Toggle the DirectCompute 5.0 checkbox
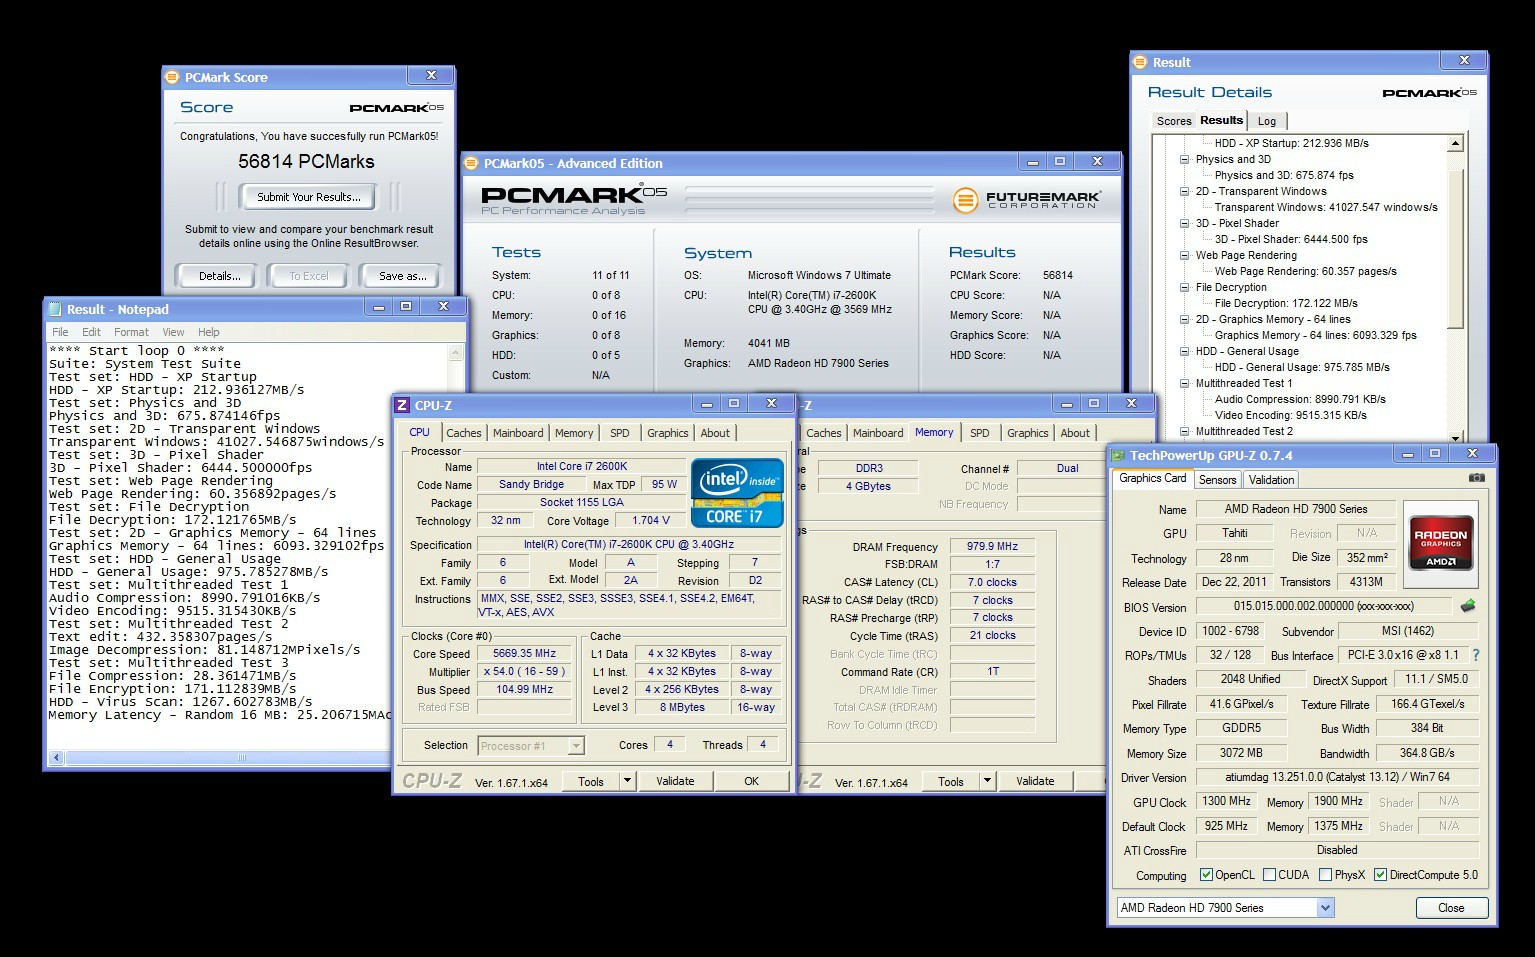1535x957 pixels. tap(1380, 875)
